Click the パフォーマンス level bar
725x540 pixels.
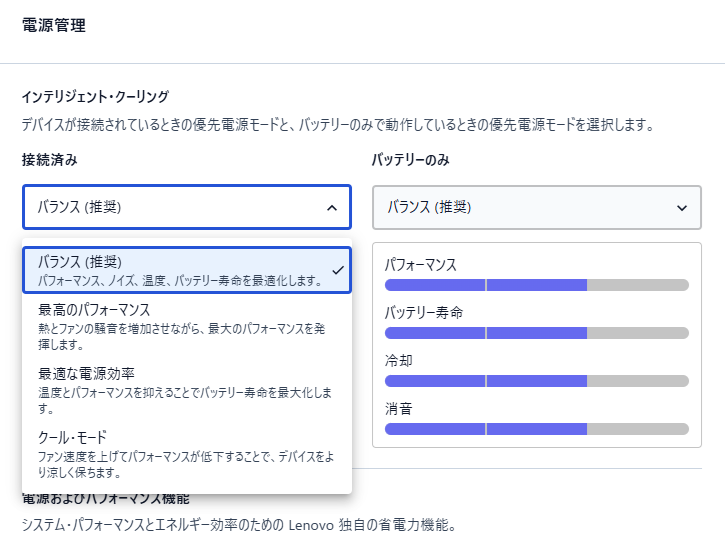(537, 285)
